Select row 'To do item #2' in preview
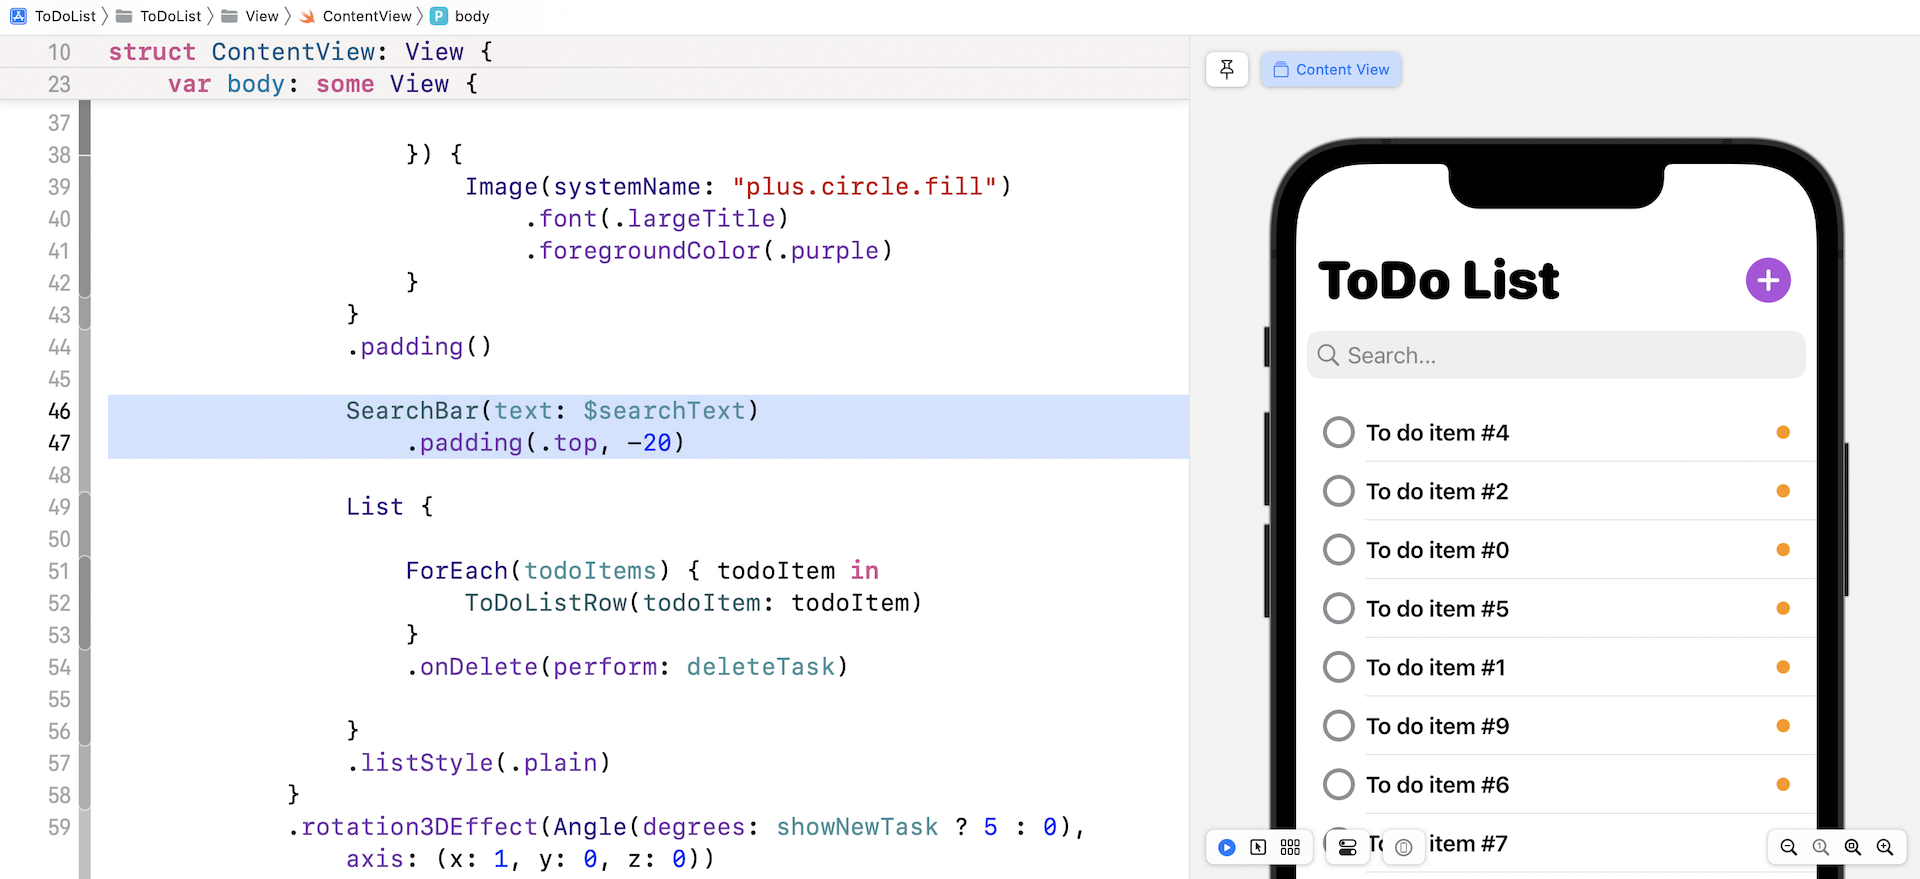This screenshot has width=1920, height=879. tap(1556, 491)
